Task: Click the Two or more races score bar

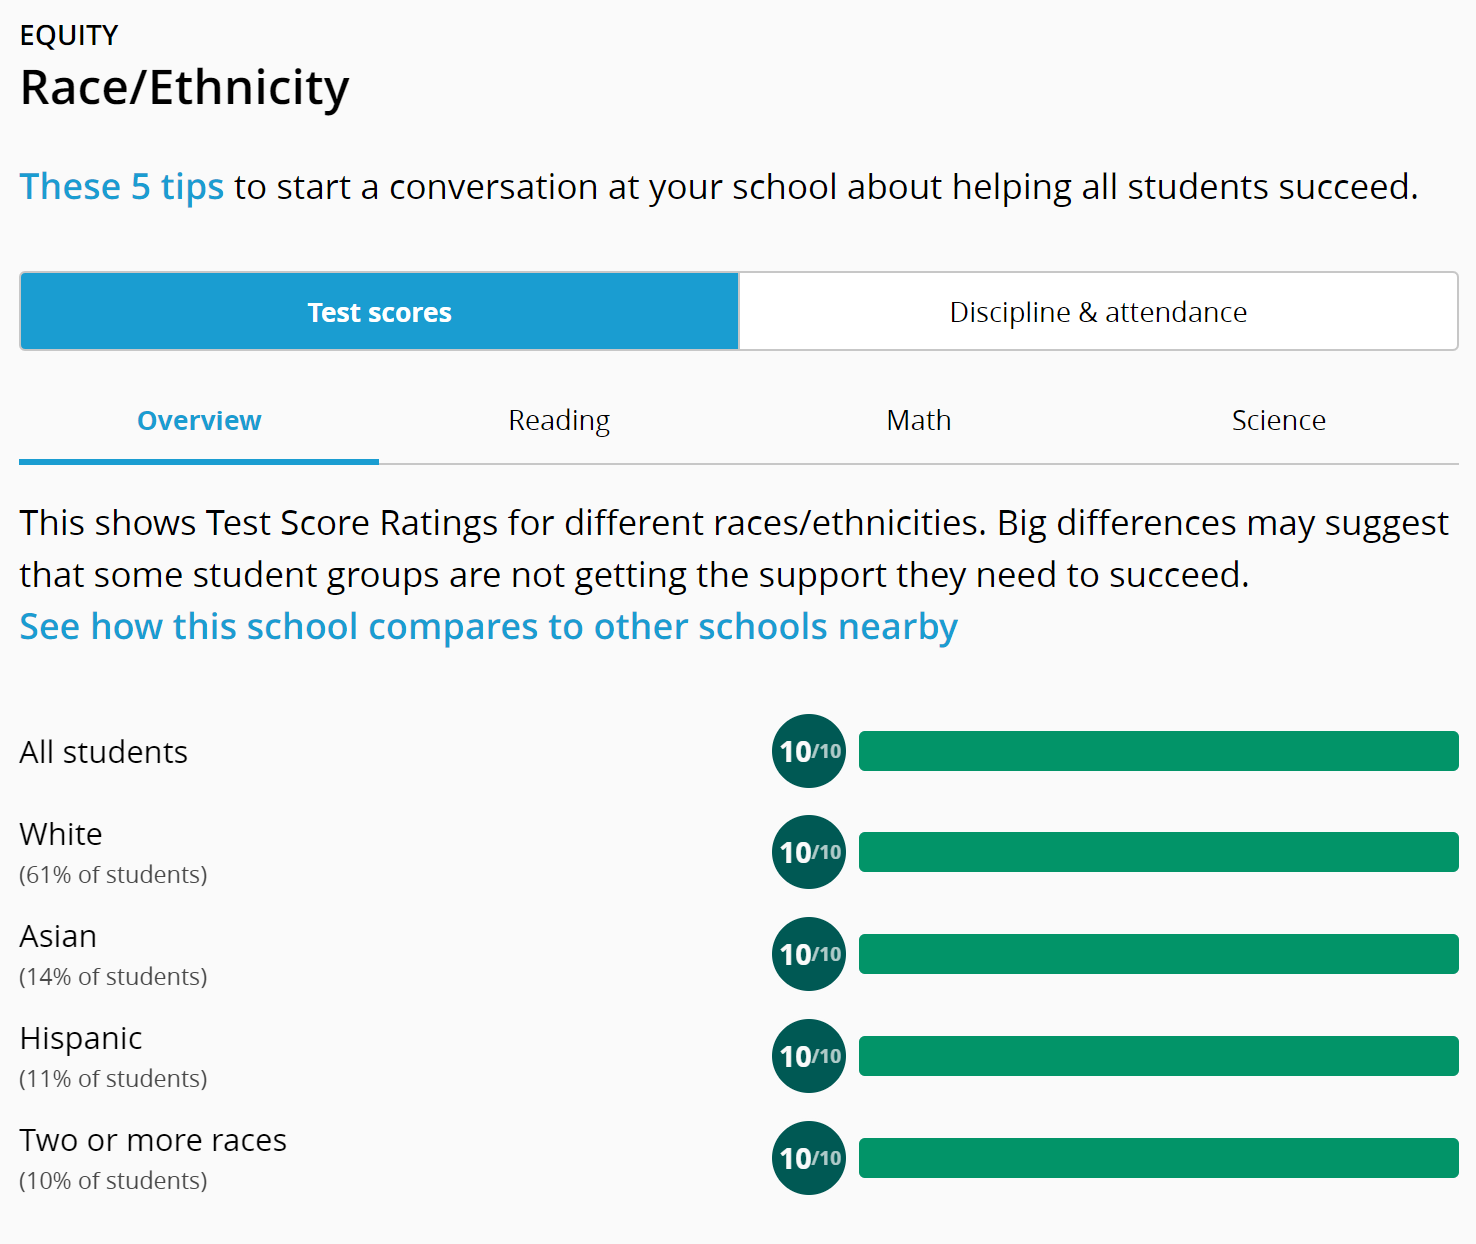Action: (x=1158, y=1158)
